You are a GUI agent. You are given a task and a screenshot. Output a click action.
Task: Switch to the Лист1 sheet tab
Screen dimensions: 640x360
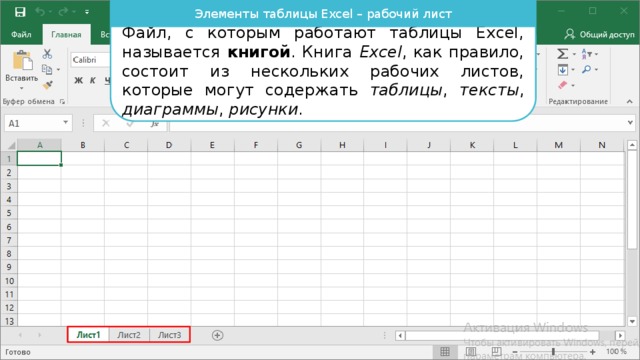(x=89, y=335)
